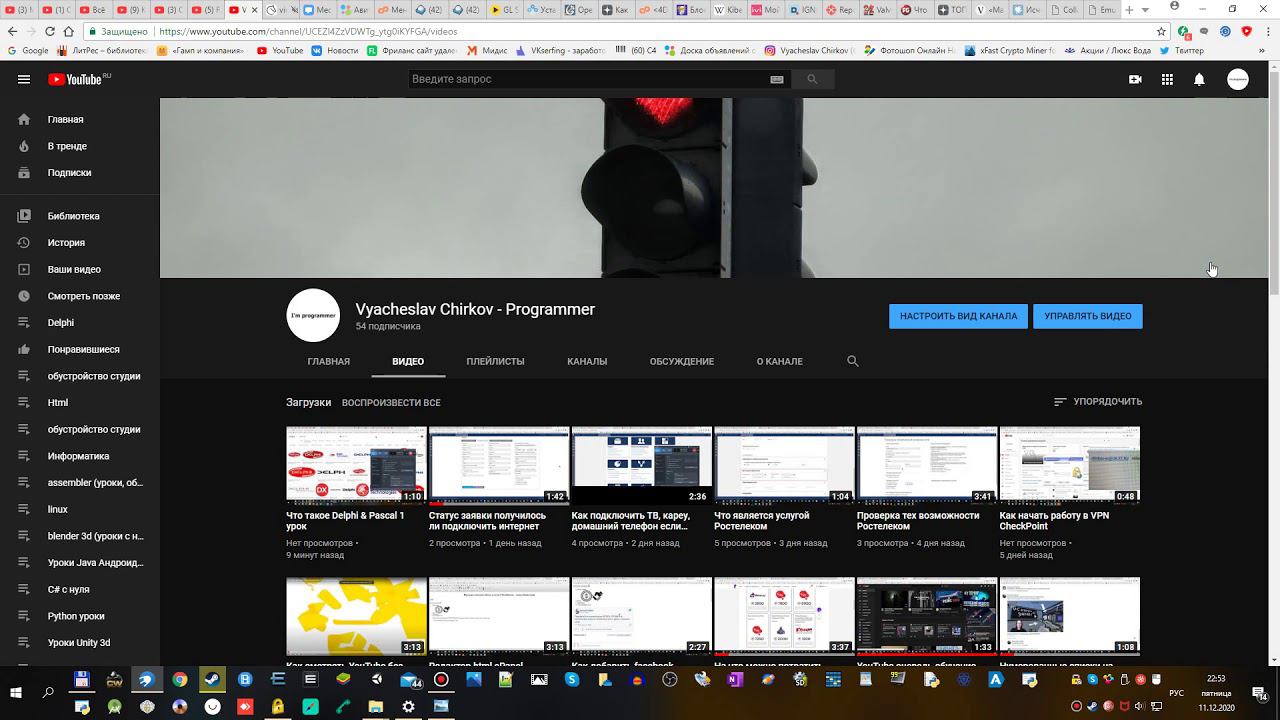The image size is (1280, 720).
Task: Open Понравившиеся in the sidebar
Action: coord(80,349)
